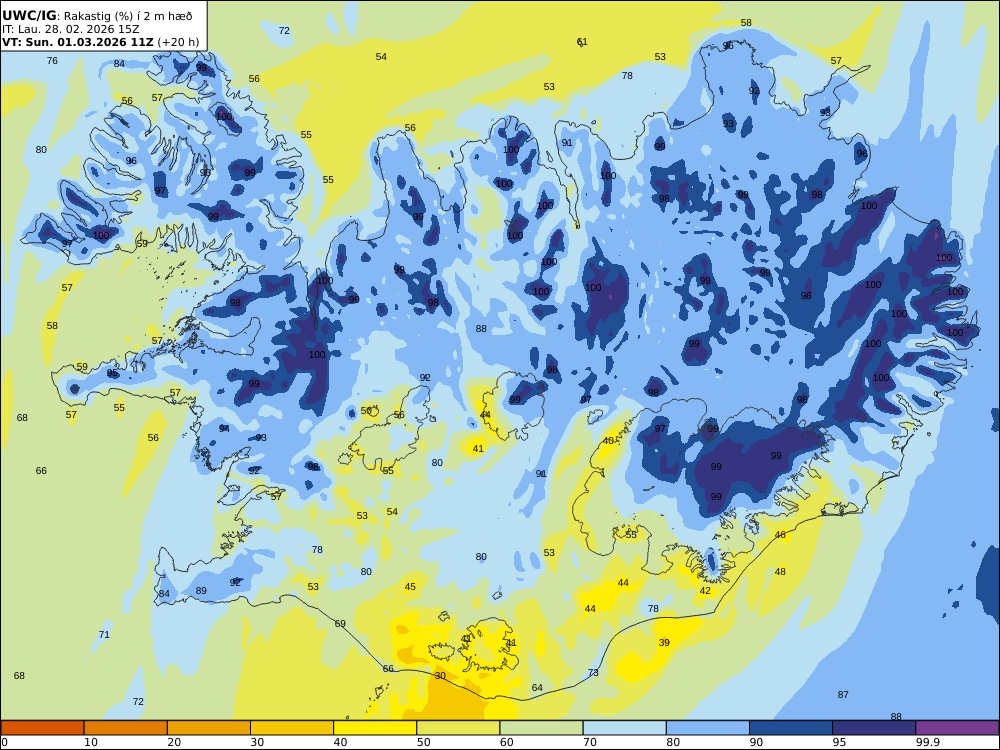
Task: Click the indigo 95–99.9 legend swatch
Action: coord(874,728)
